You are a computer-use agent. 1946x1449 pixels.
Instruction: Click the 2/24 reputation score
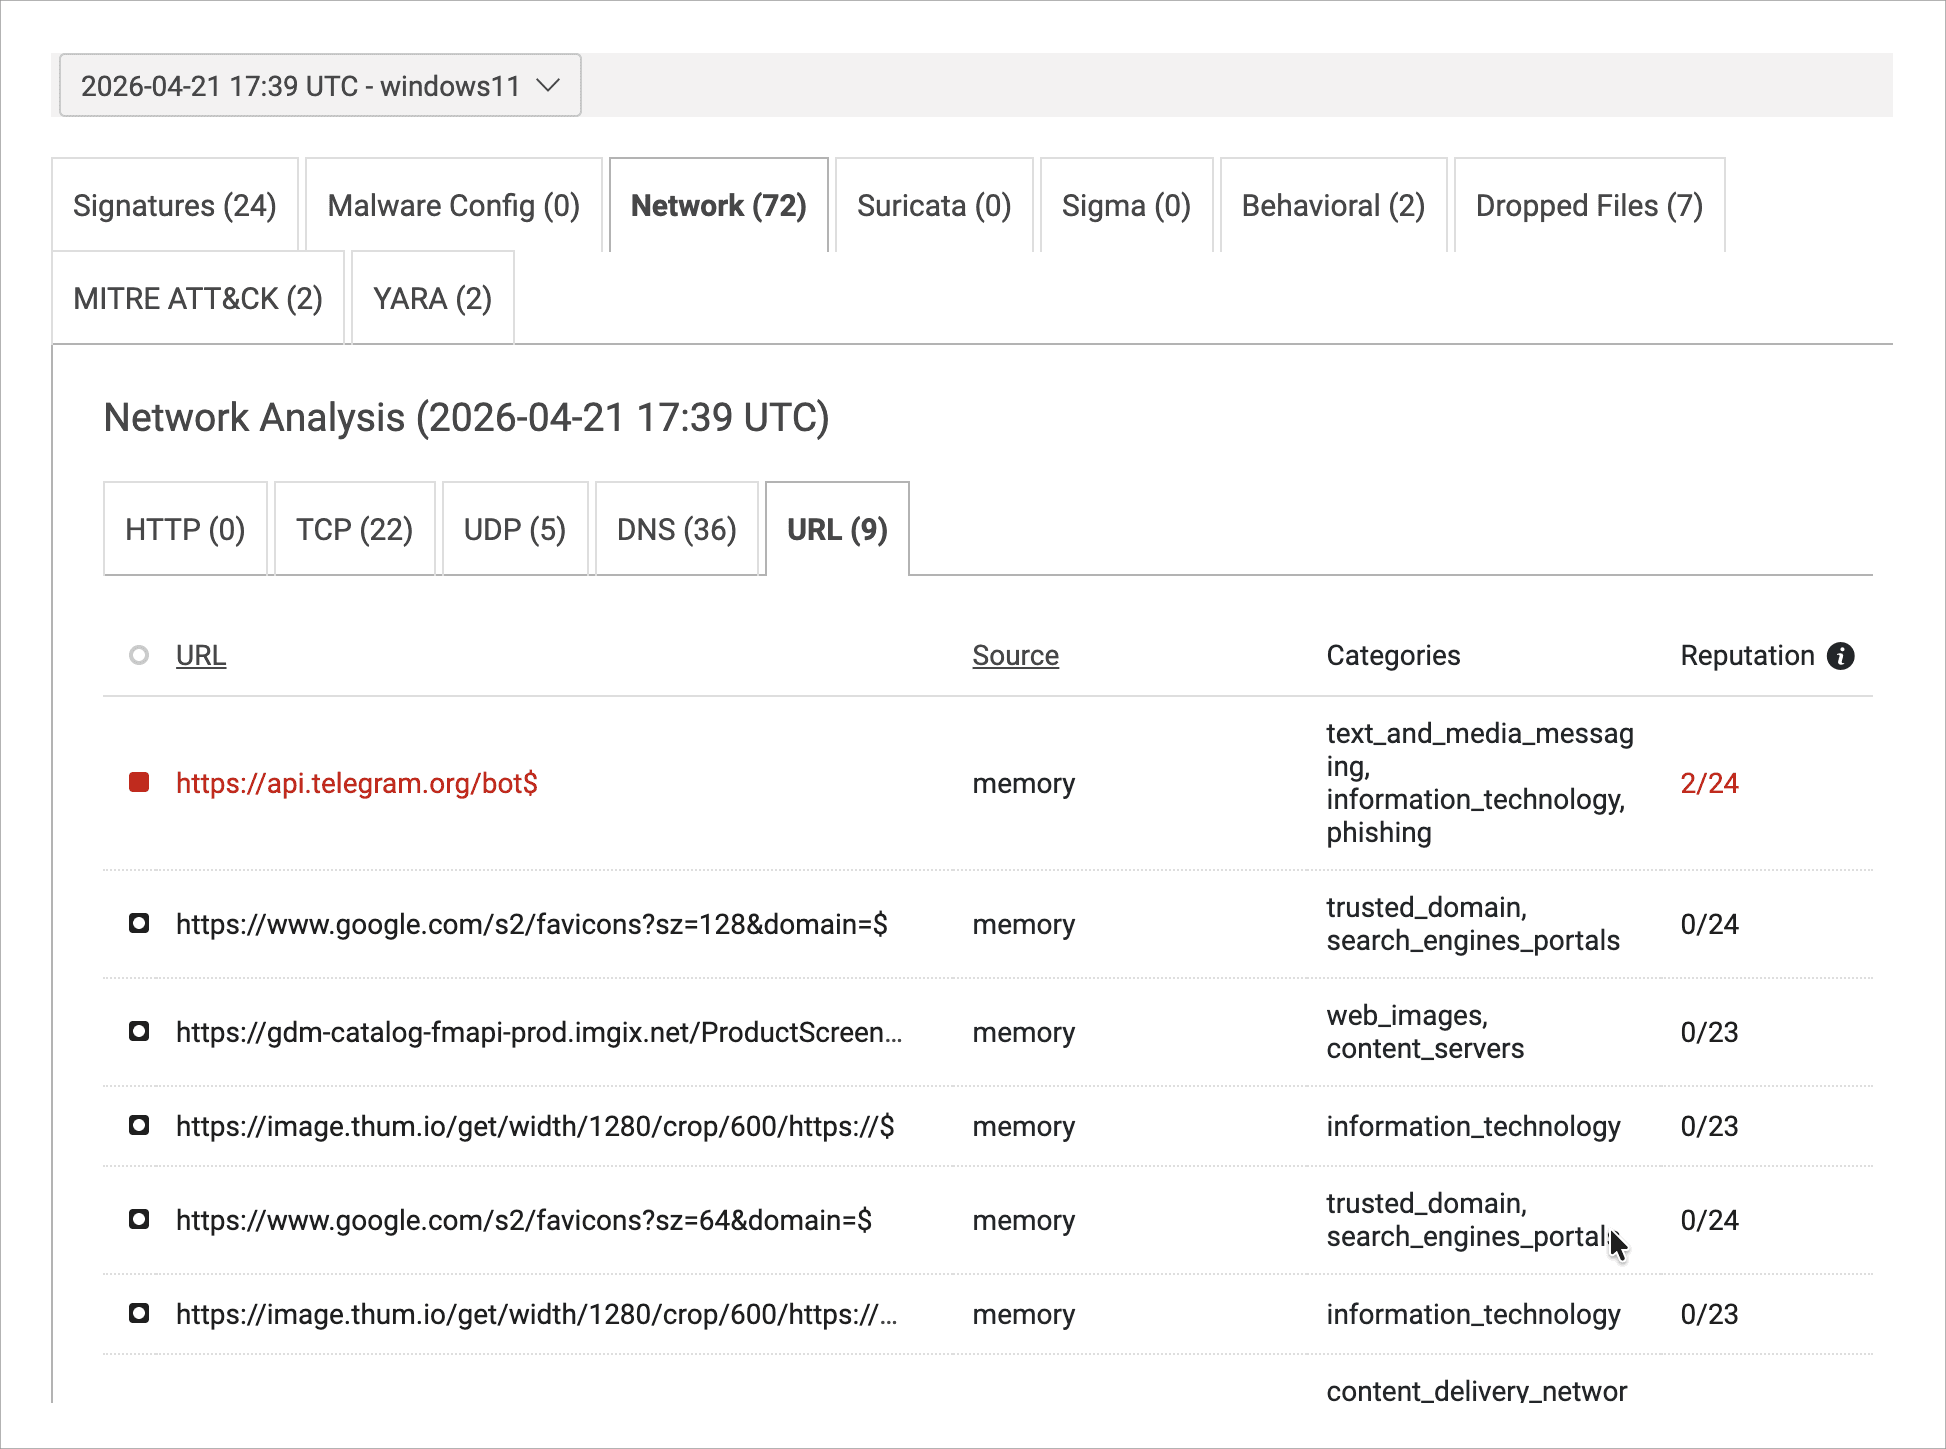coord(1709,783)
